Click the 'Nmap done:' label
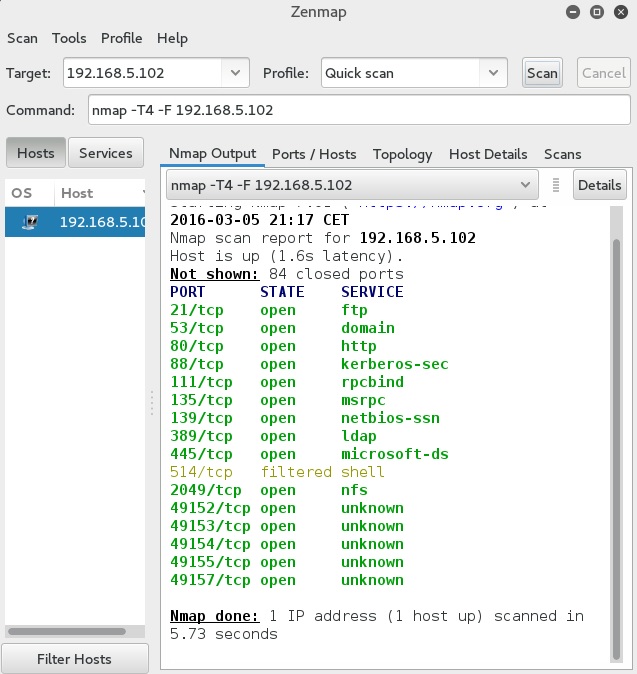Image resolution: width=637 pixels, height=674 pixels. pyautogui.click(x=214, y=616)
